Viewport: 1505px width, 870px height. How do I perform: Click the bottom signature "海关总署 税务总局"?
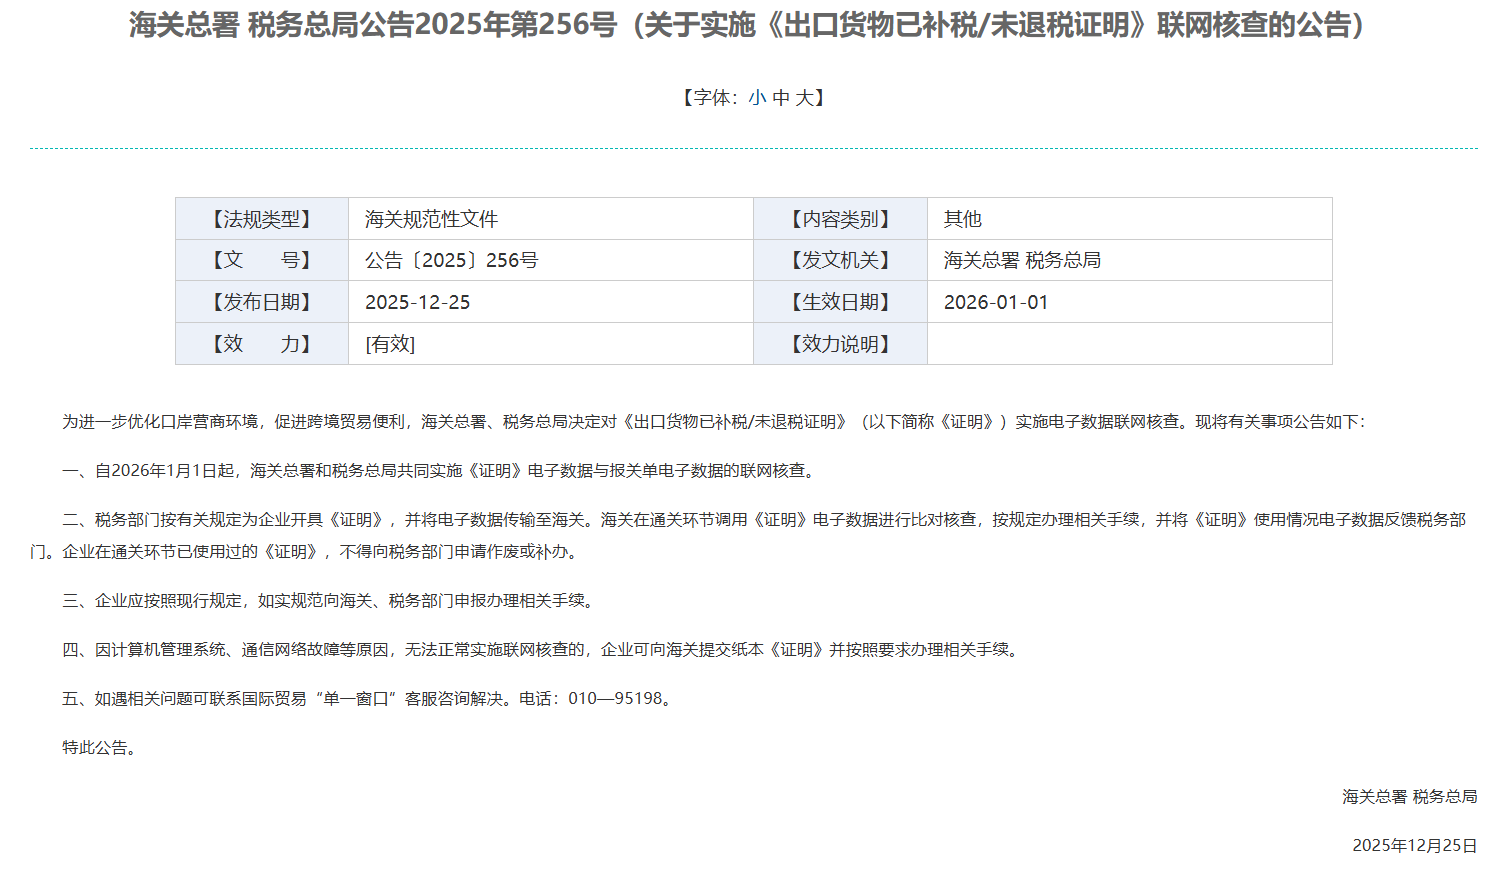[x=1409, y=797]
